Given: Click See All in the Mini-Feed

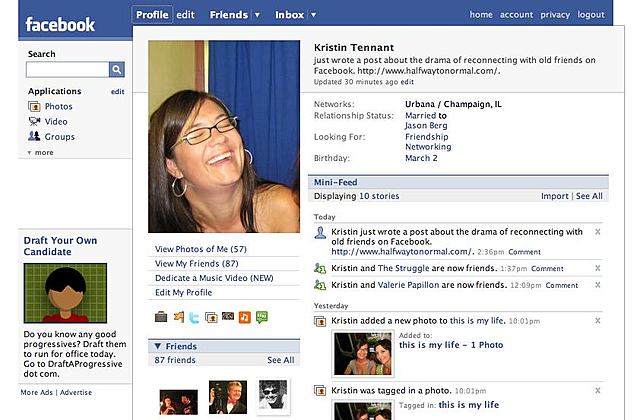Looking at the screenshot, I should (x=589, y=196).
